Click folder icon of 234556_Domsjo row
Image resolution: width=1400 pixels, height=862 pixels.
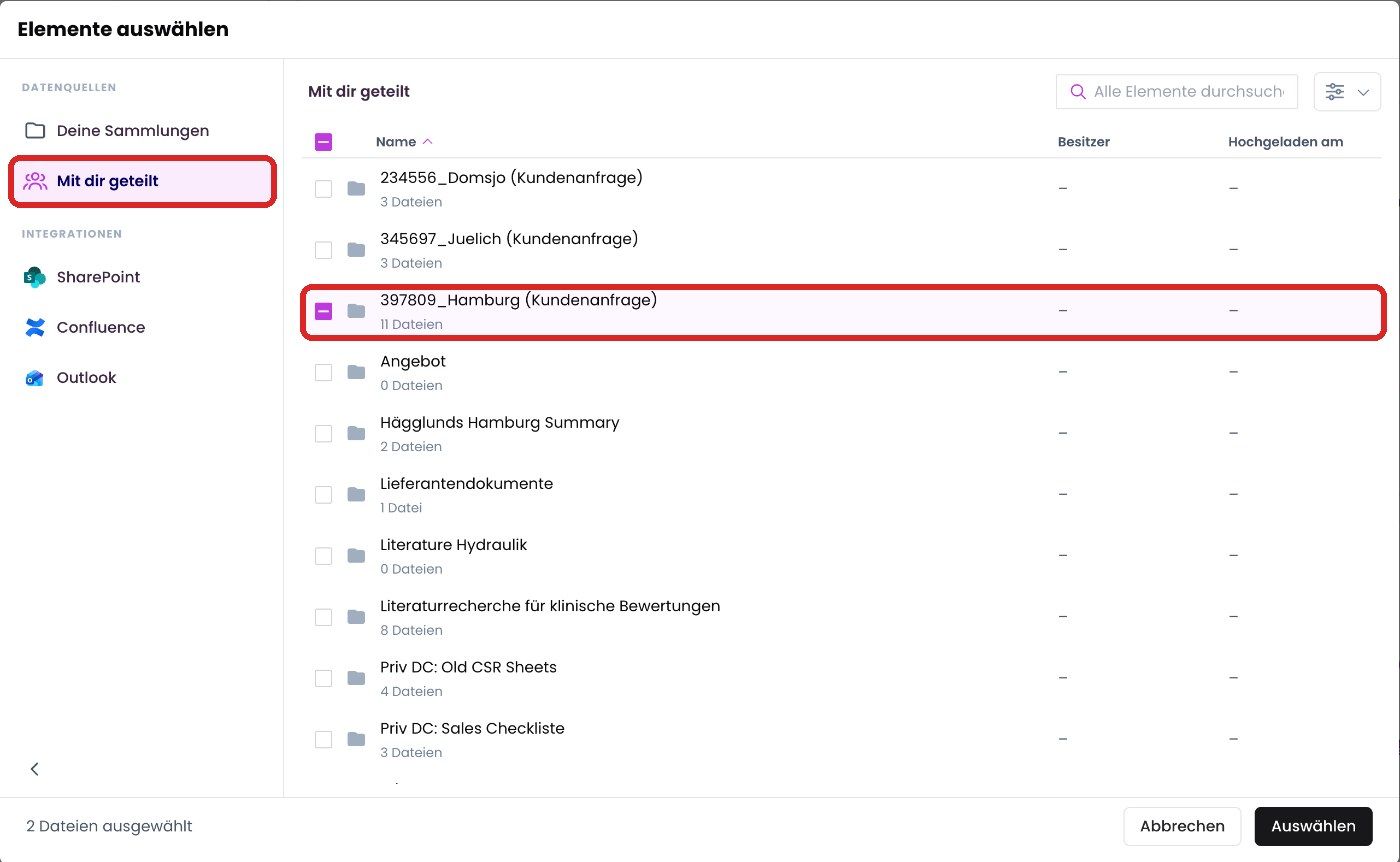356,189
